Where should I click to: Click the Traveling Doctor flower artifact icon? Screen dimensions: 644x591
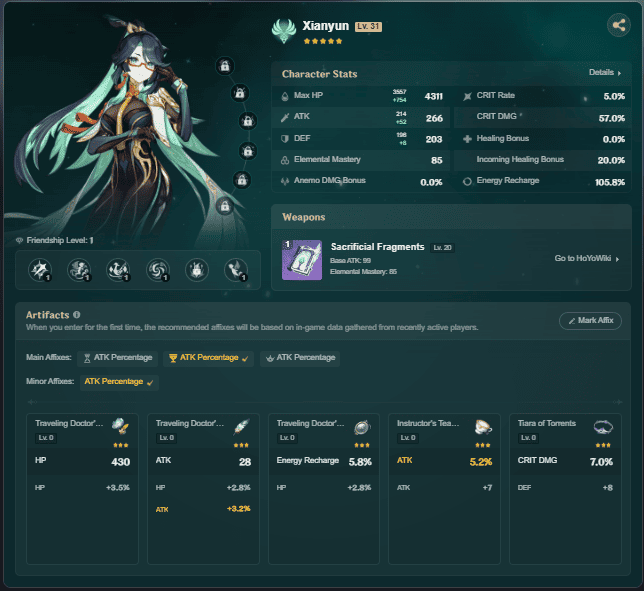[x=120, y=426]
